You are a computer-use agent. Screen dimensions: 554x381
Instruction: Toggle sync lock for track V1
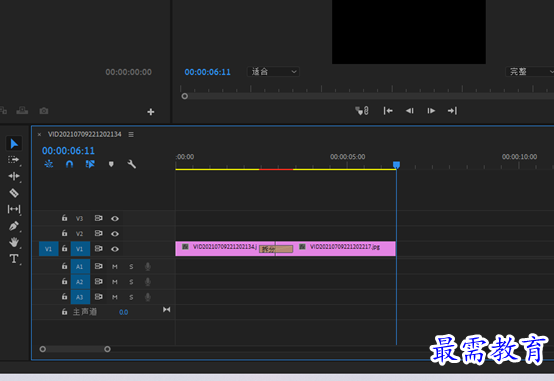click(x=99, y=248)
